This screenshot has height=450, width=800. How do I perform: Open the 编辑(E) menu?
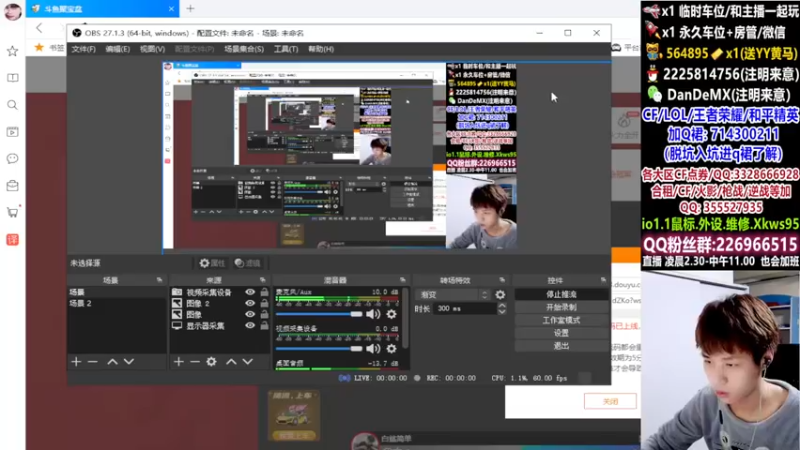117,49
